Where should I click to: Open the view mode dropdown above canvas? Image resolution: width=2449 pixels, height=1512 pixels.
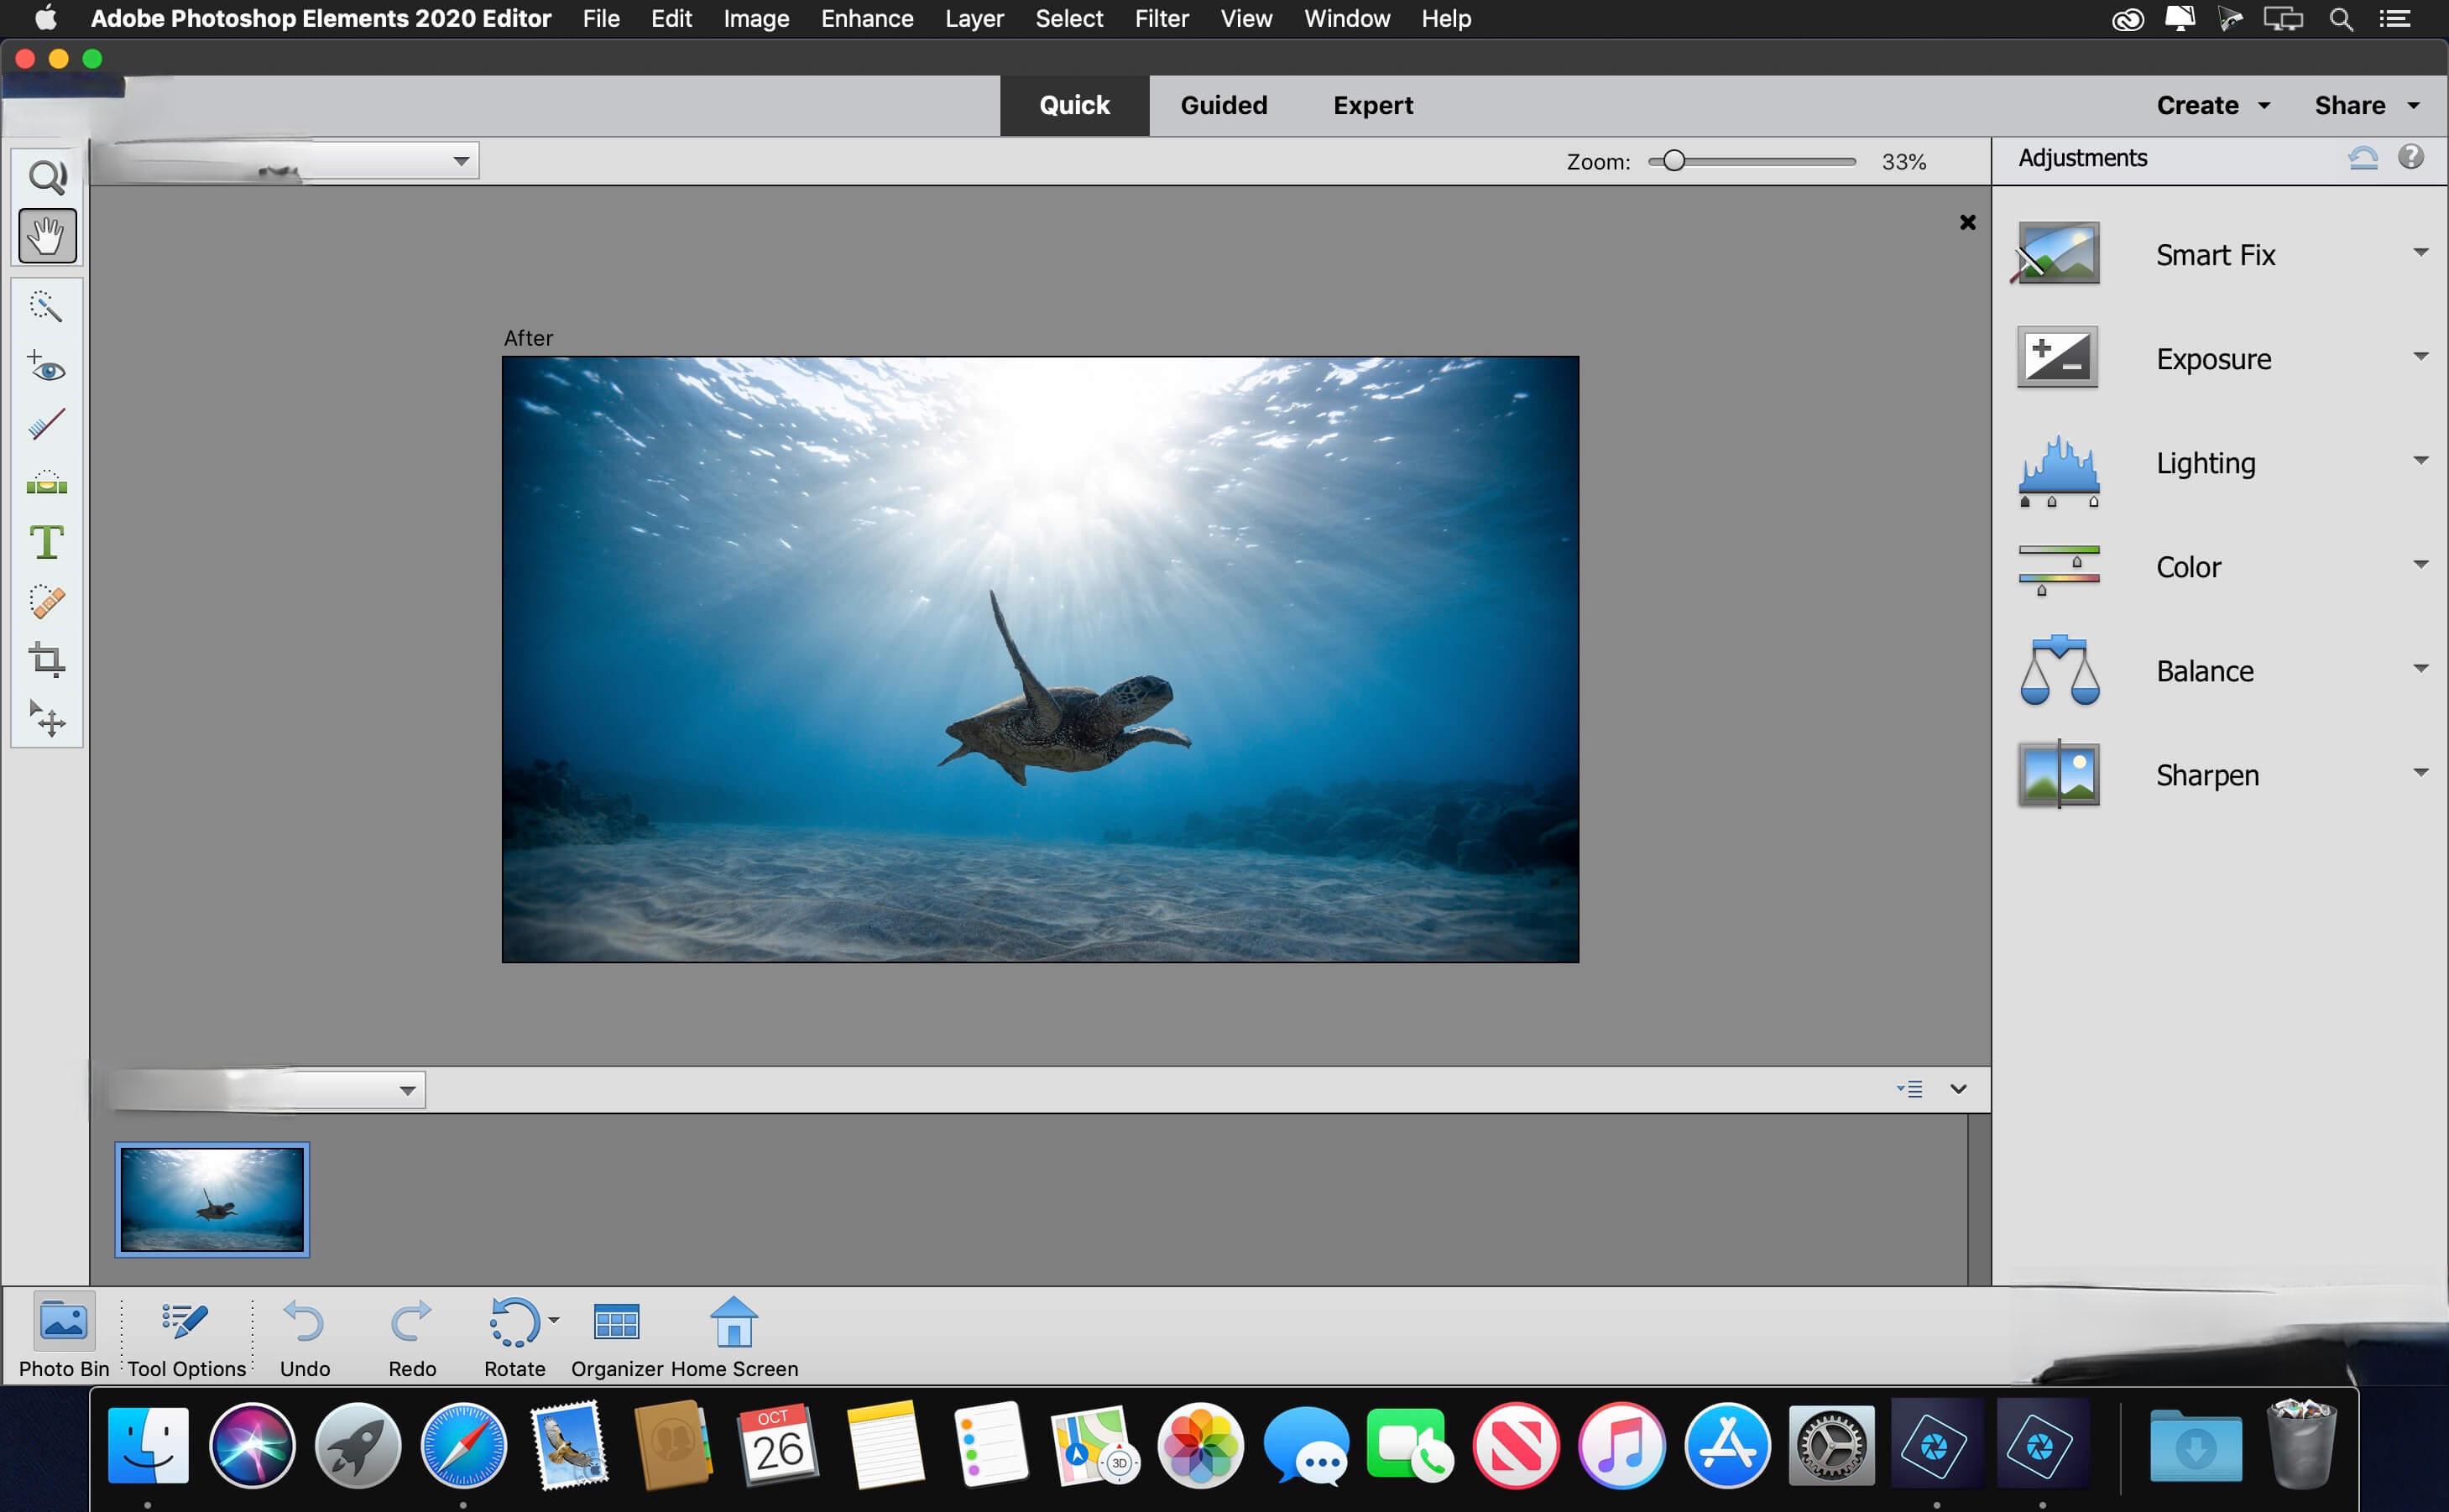(460, 161)
